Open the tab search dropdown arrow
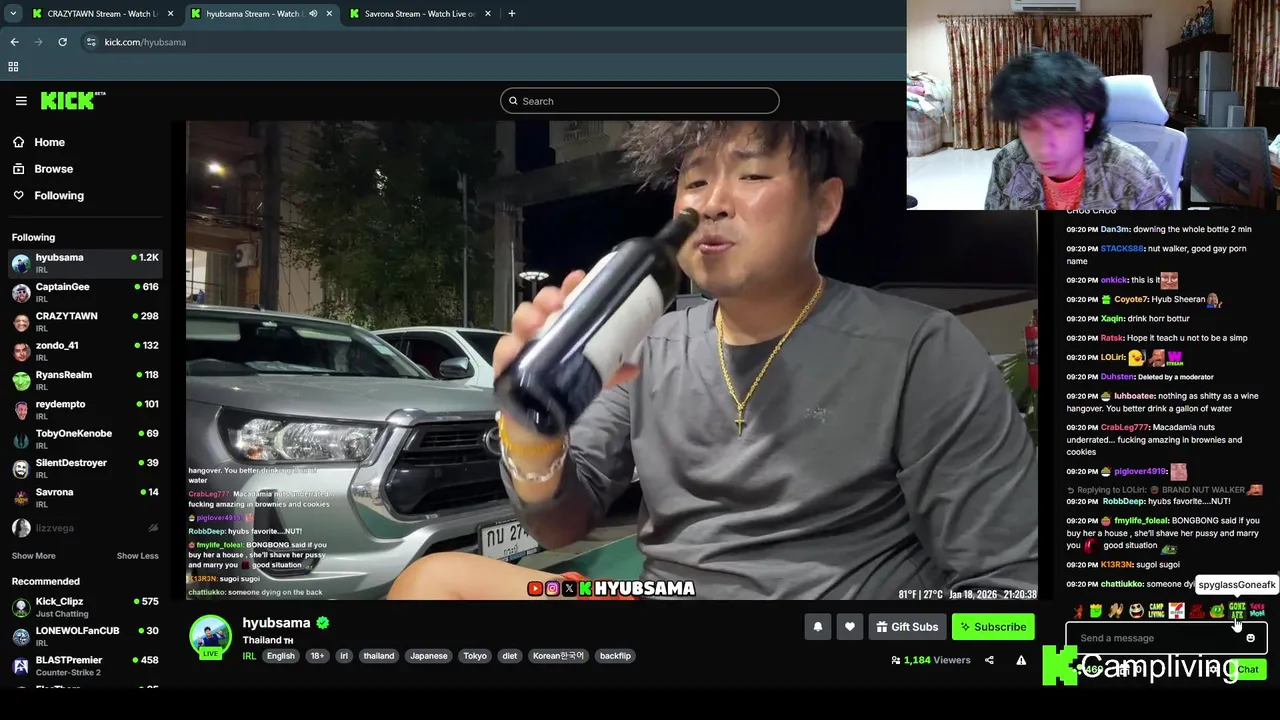1280x720 pixels. (x=13, y=14)
